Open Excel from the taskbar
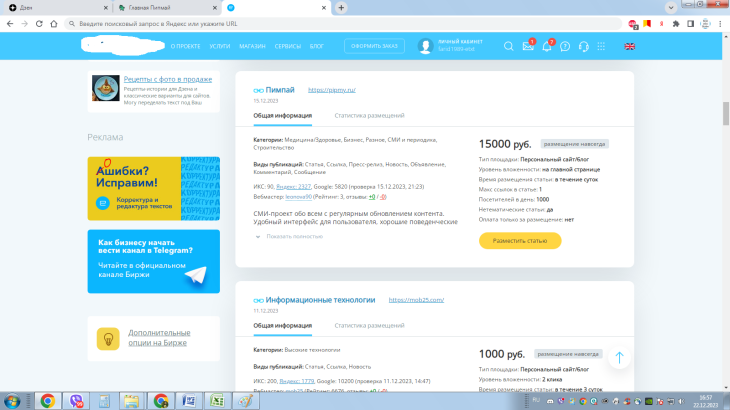This screenshot has height=410, width=730. 217,401
